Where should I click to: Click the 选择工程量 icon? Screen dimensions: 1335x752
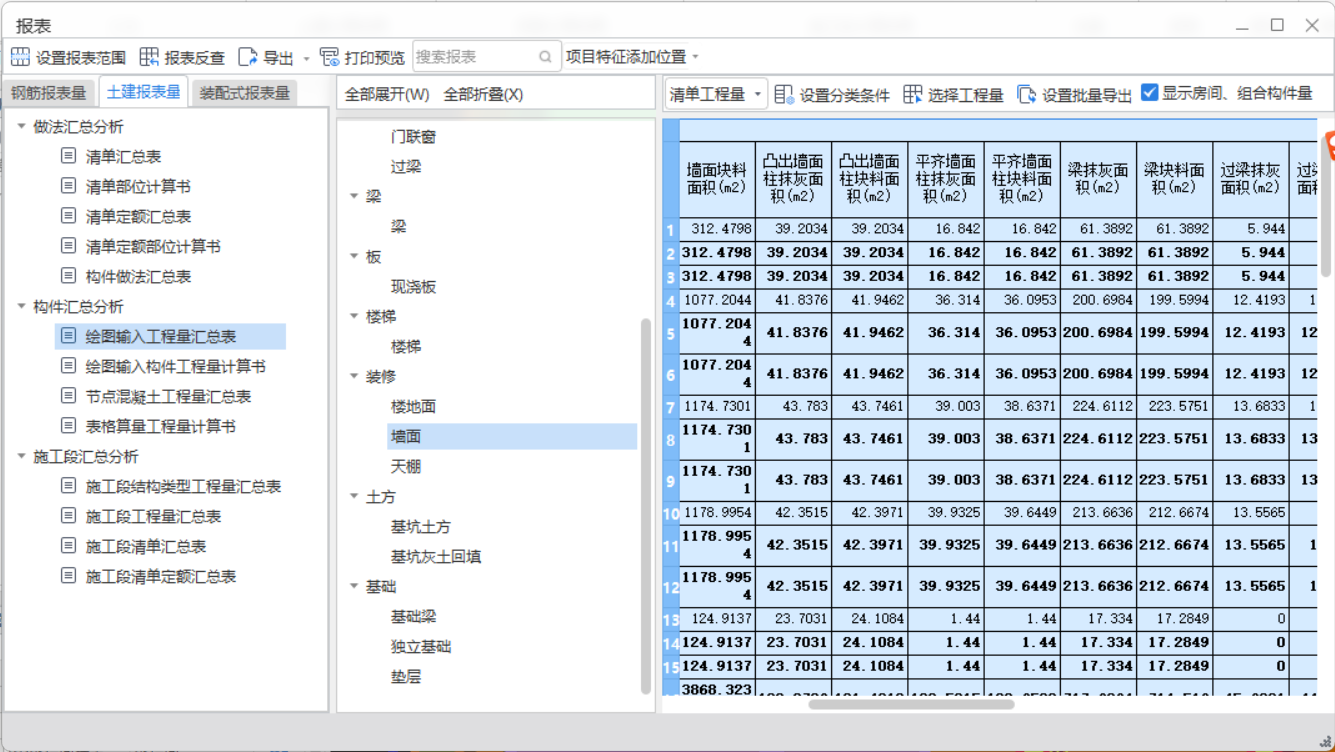(x=912, y=94)
